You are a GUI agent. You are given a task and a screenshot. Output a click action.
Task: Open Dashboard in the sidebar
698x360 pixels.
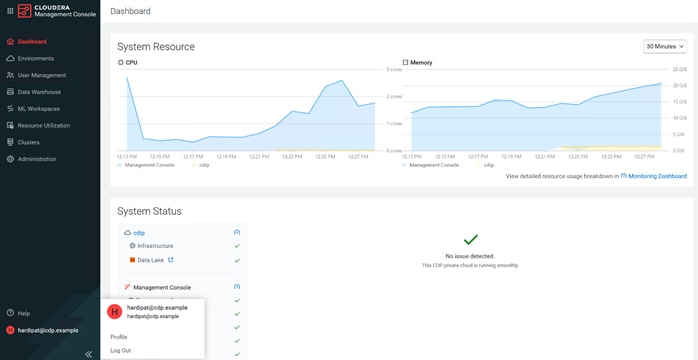coord(32,42)
